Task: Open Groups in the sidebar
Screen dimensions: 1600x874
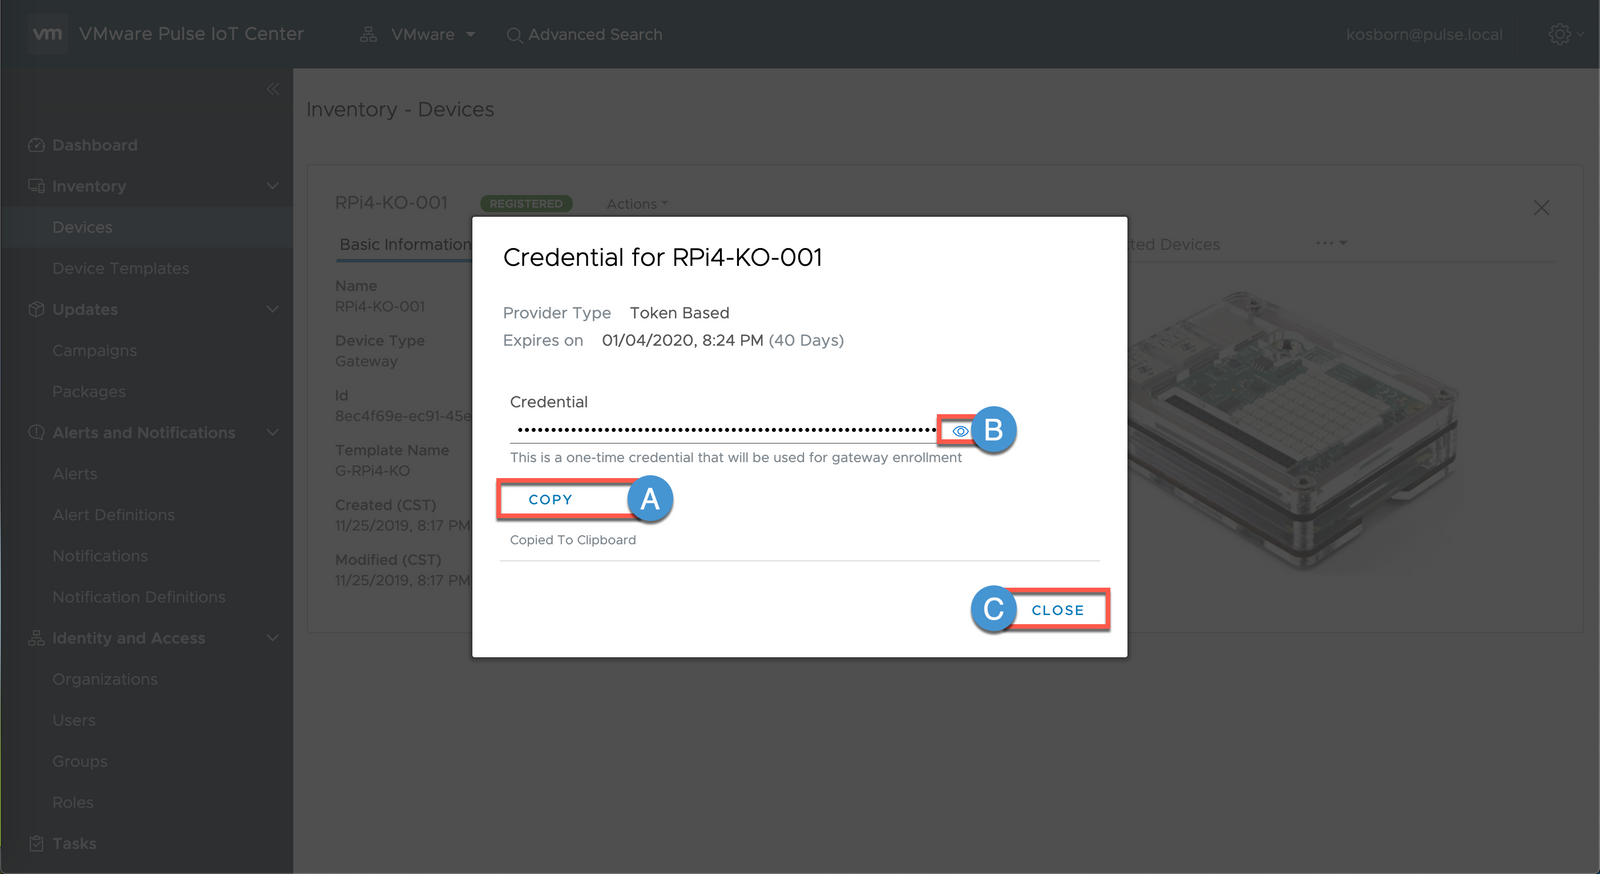Action: [x=80, y=761]
